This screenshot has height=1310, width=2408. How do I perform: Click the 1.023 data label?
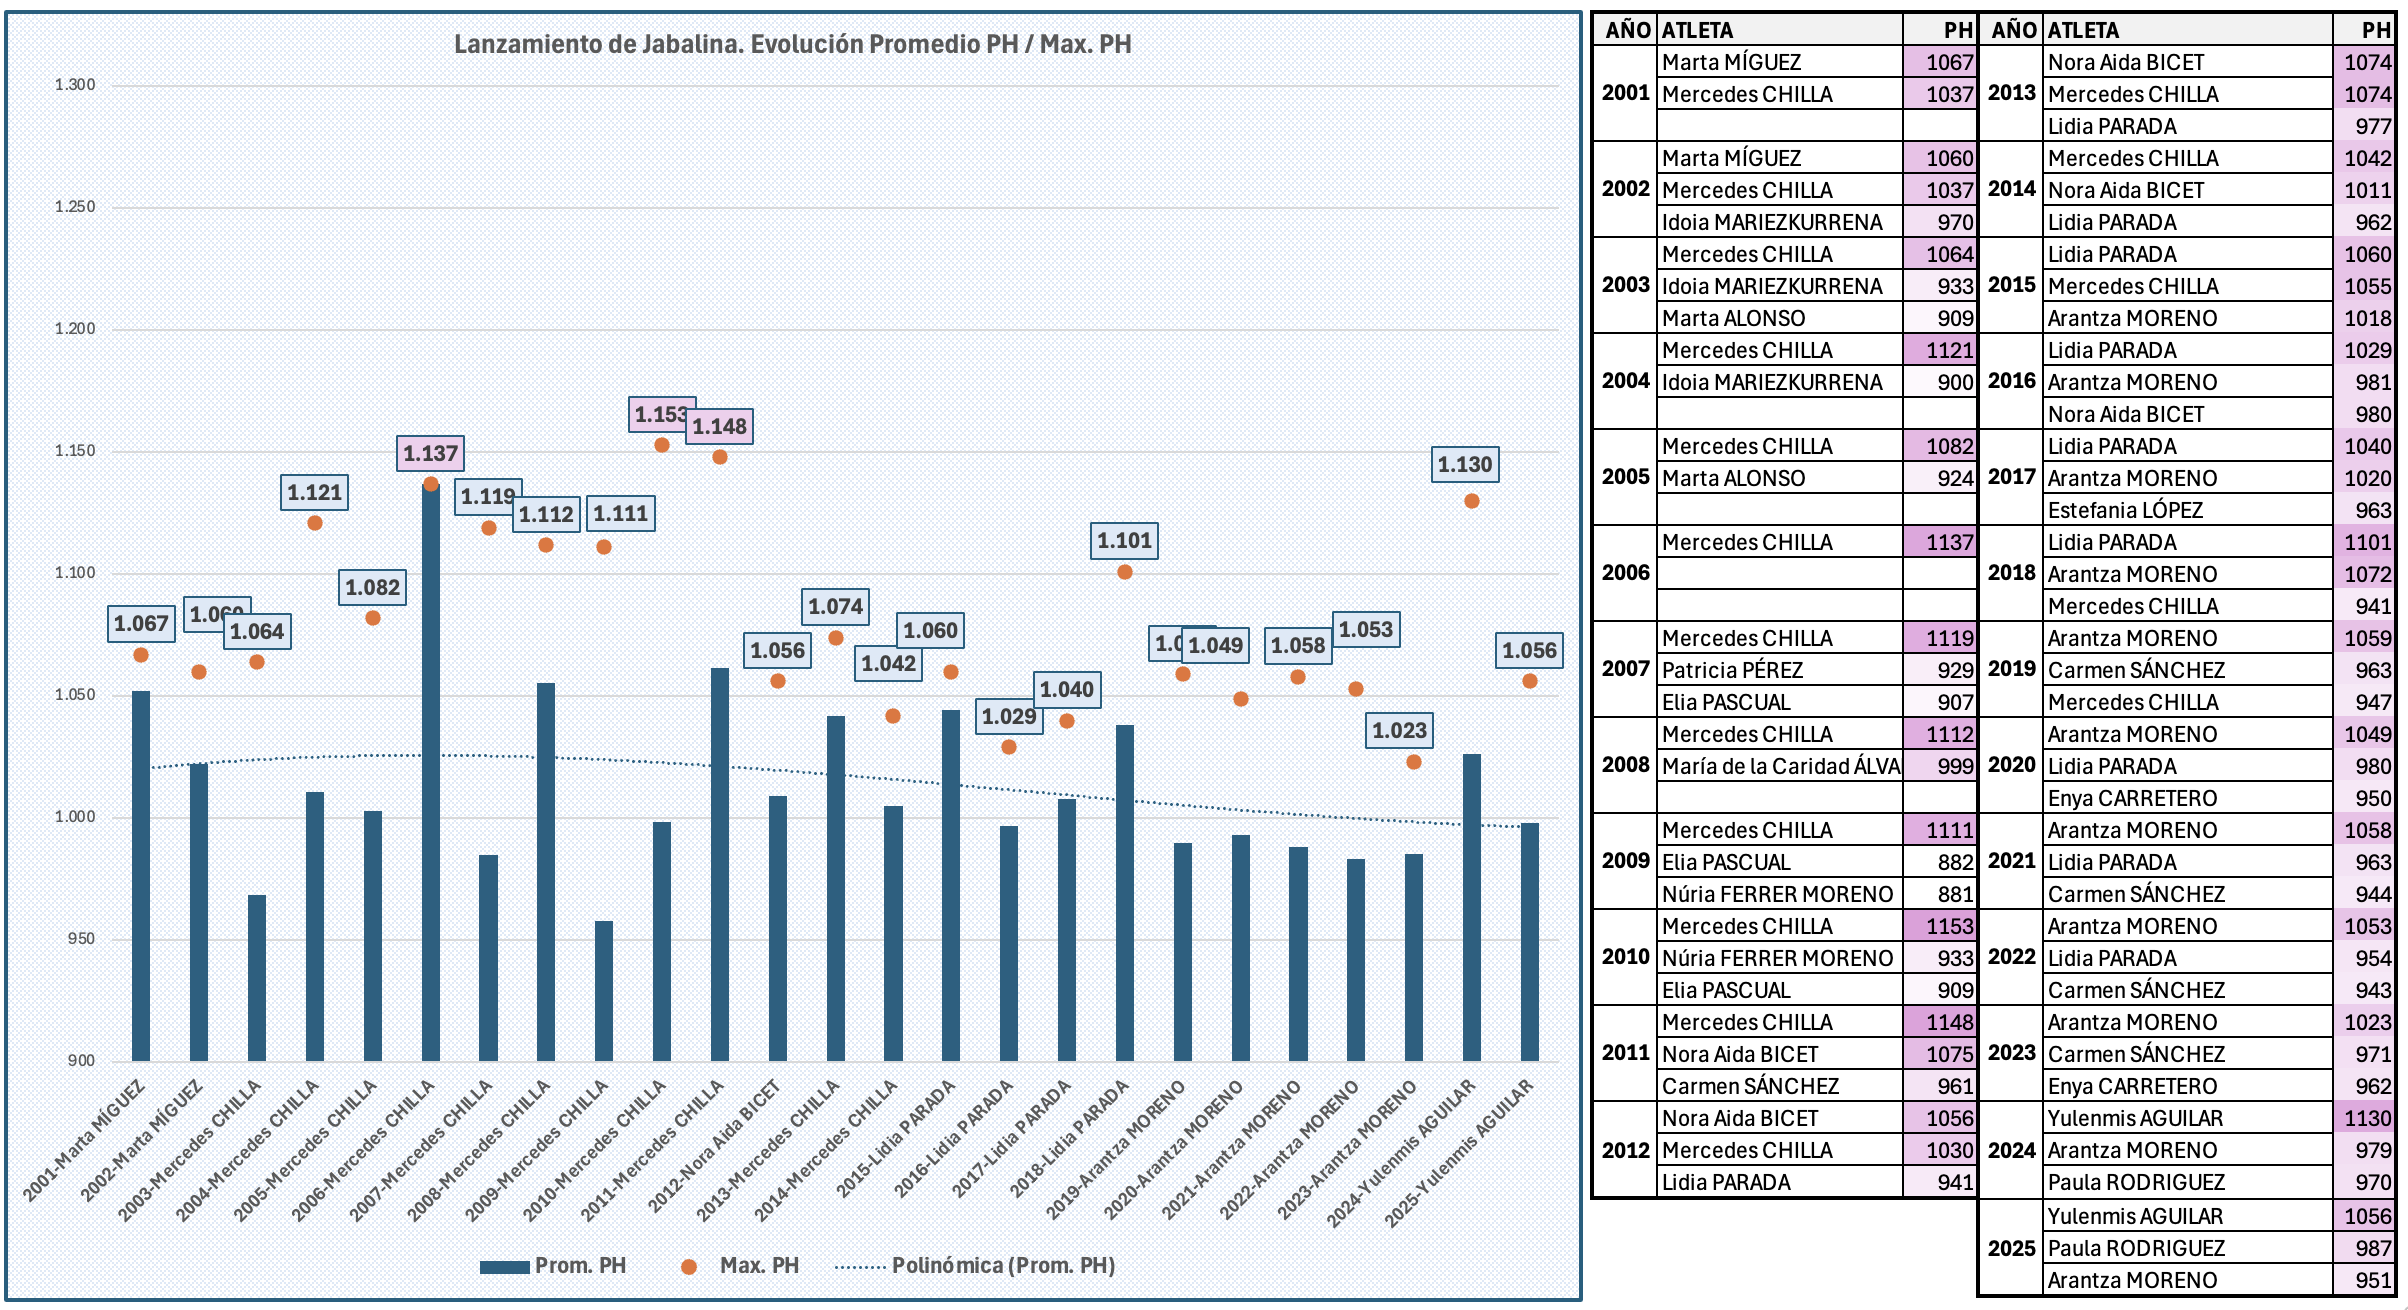[1399, 730]
